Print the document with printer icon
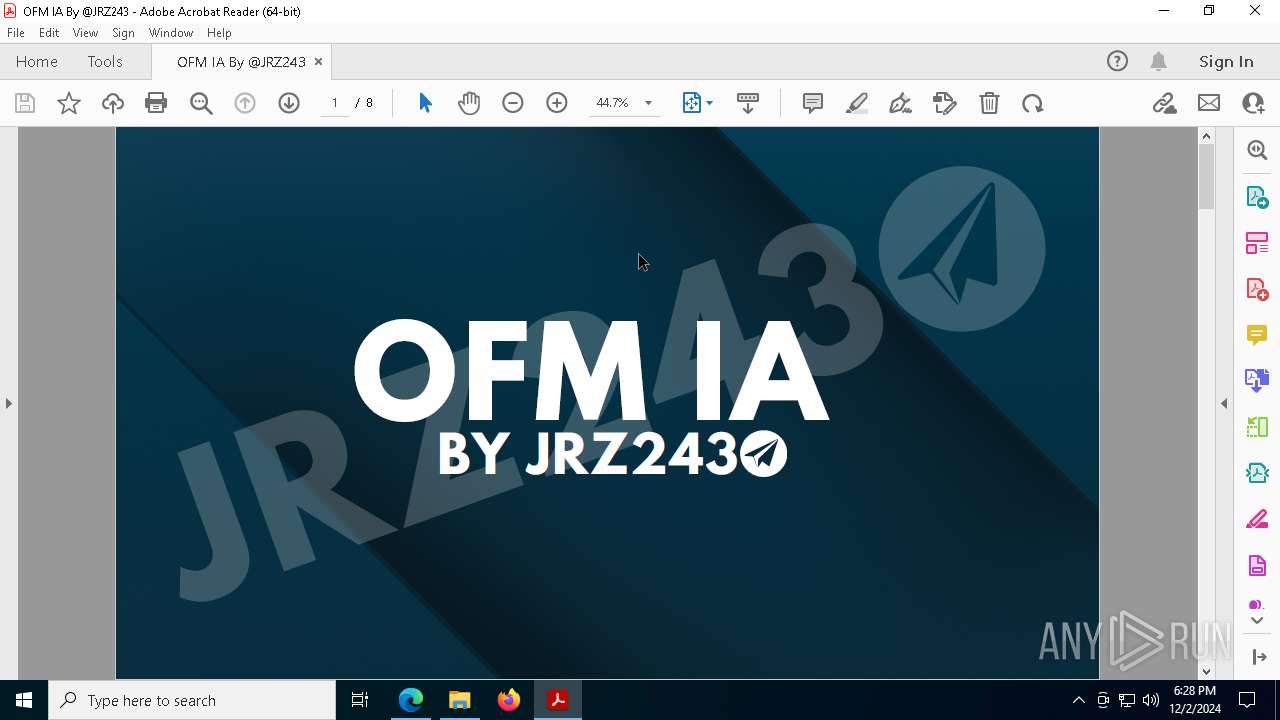 (x=156, y=103)
